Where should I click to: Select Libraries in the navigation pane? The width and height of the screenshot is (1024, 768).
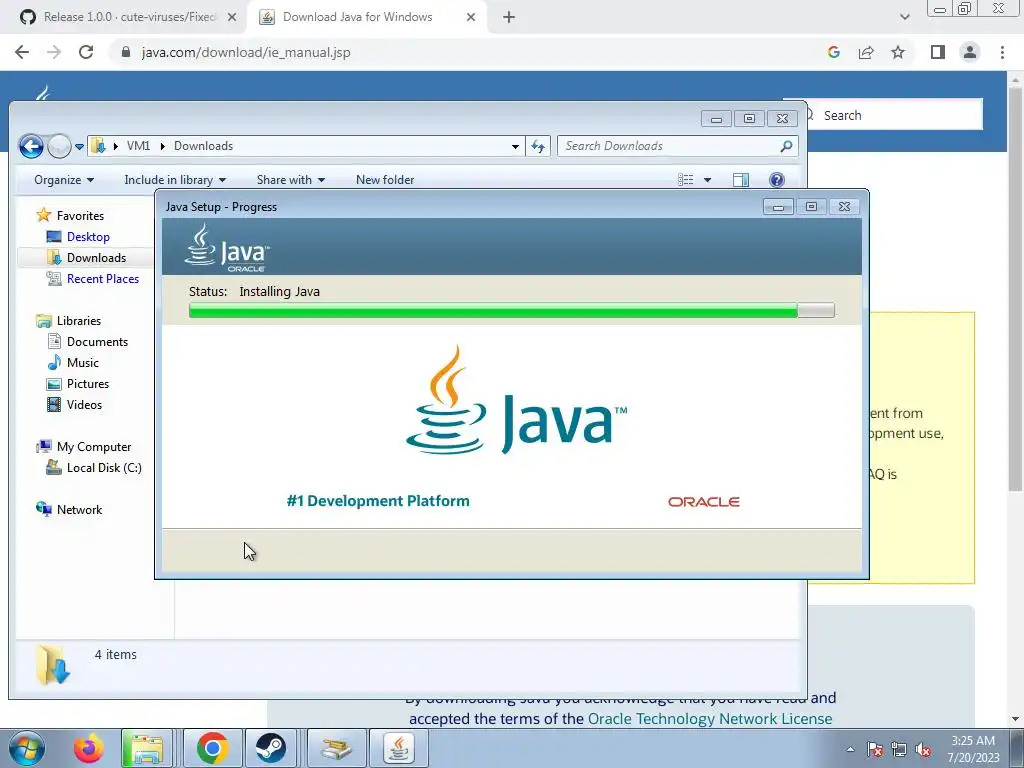pyautogui.click(x=78, y=321)
